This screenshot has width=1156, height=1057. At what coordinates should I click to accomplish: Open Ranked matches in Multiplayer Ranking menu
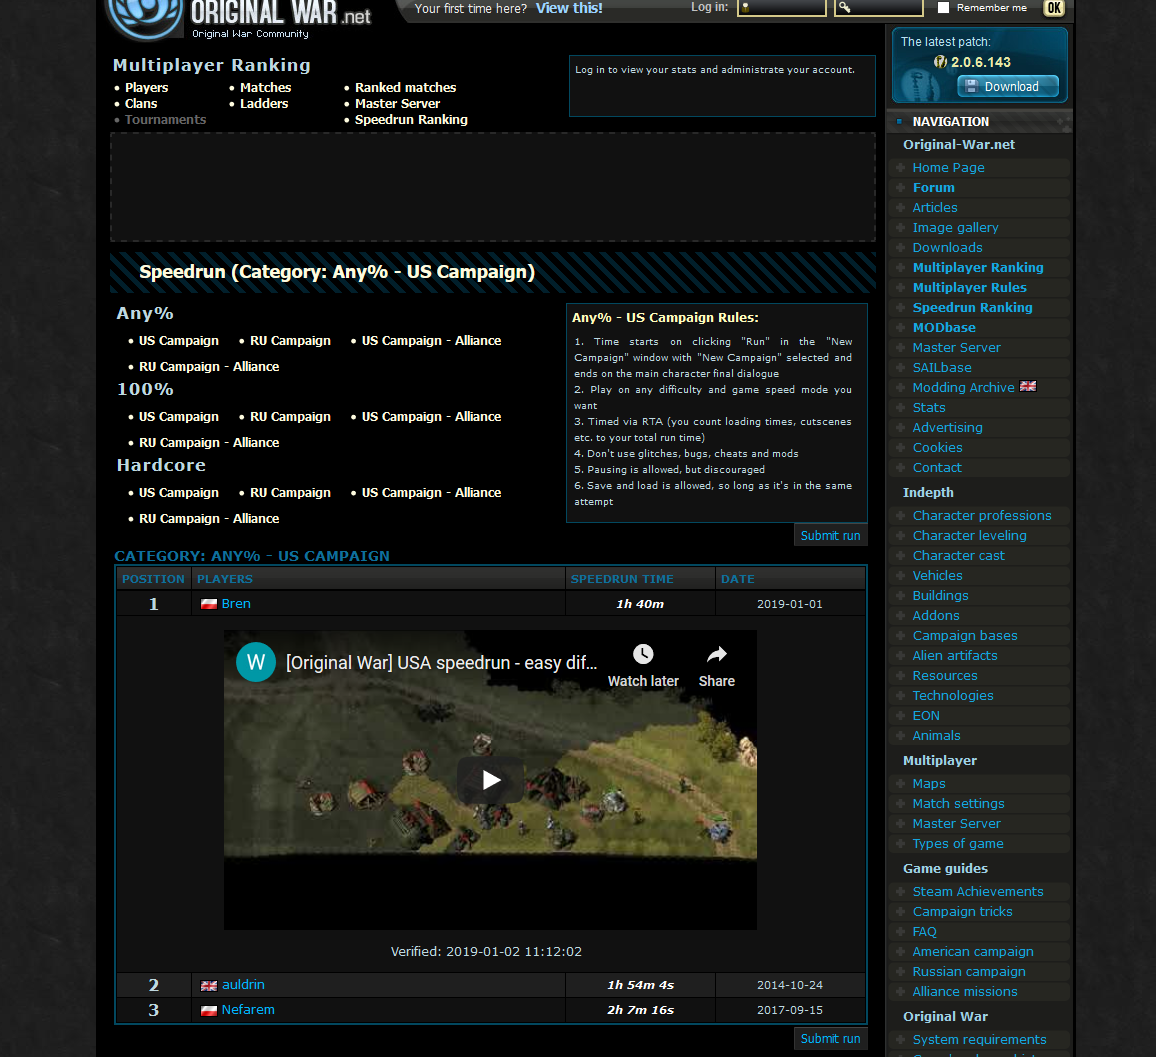coord(405,87)
